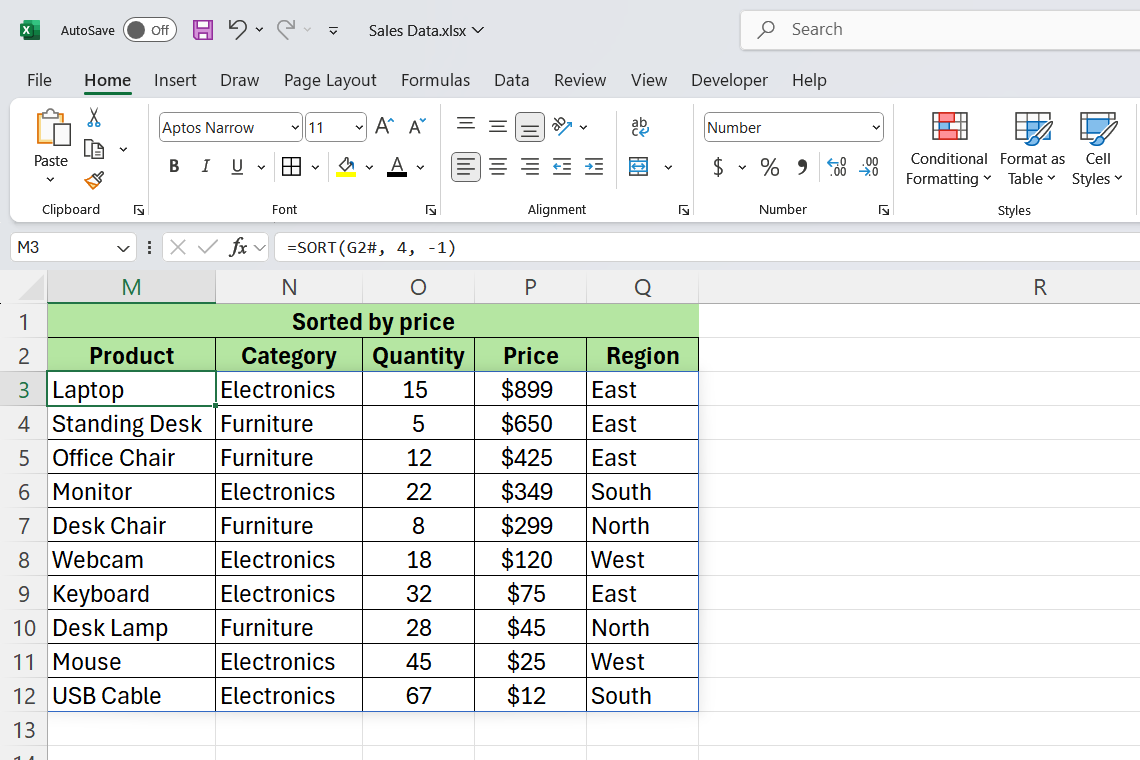1140x760 pixels.
Task: Expand the font name dropdown arrow
Action: [294, 127]
